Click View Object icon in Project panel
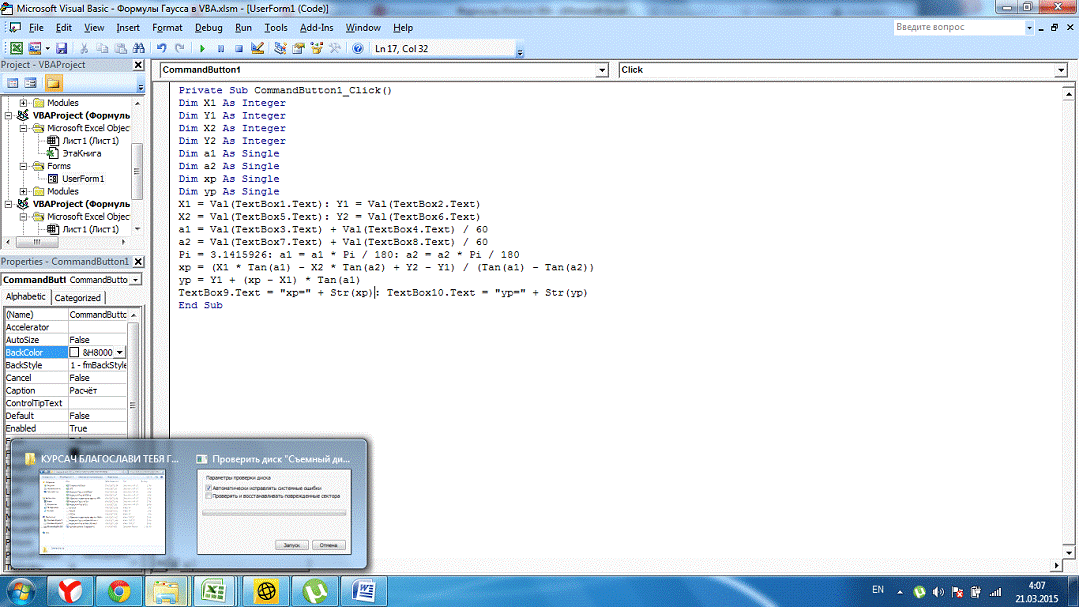This screenshot has height=607, width=1079. (x=30, y=83)
